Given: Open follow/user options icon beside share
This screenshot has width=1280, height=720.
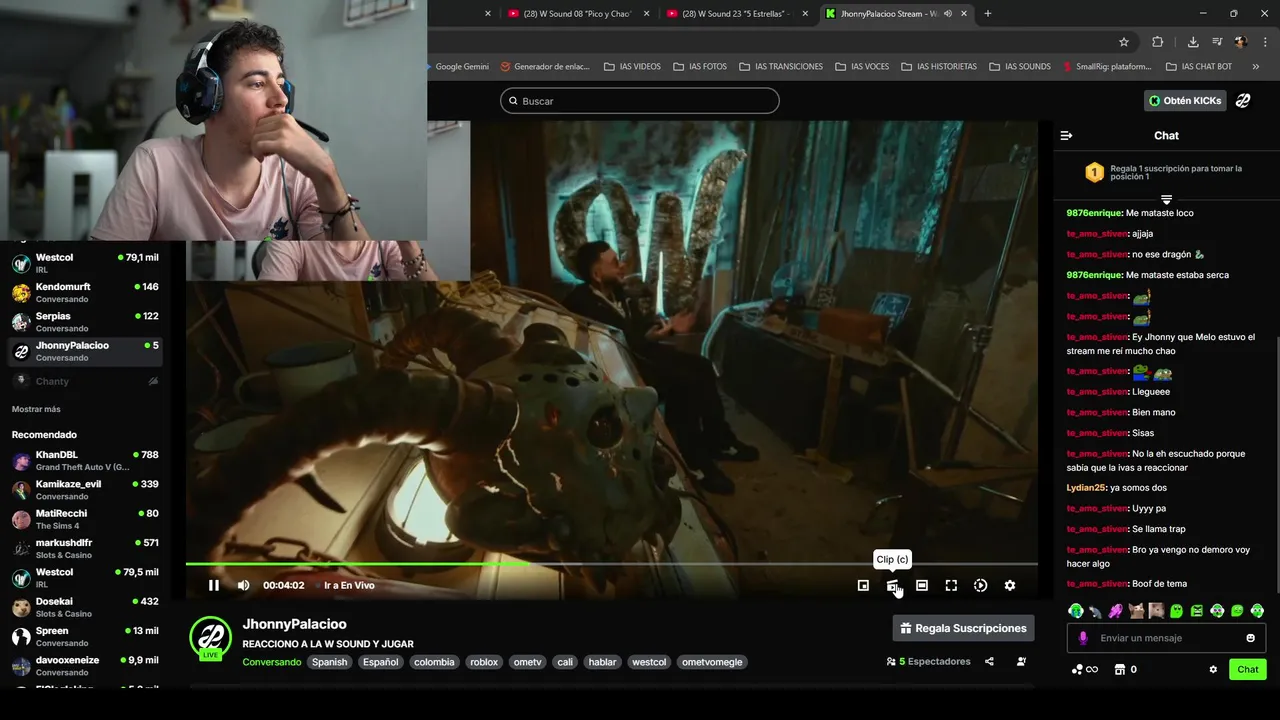Looking at the screenshot, I should (x=1021, y=661).
